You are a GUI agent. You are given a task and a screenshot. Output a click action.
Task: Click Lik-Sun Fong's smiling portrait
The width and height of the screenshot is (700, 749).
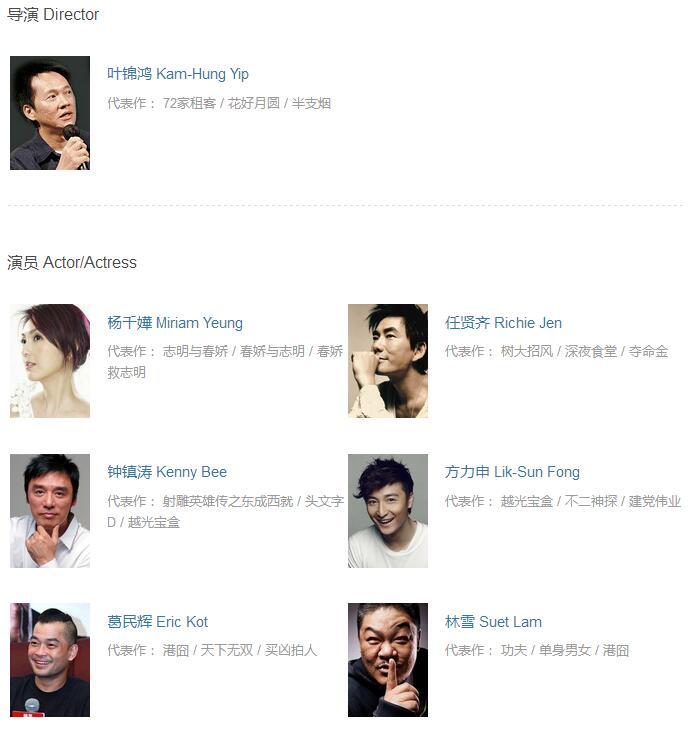(388, 511)
